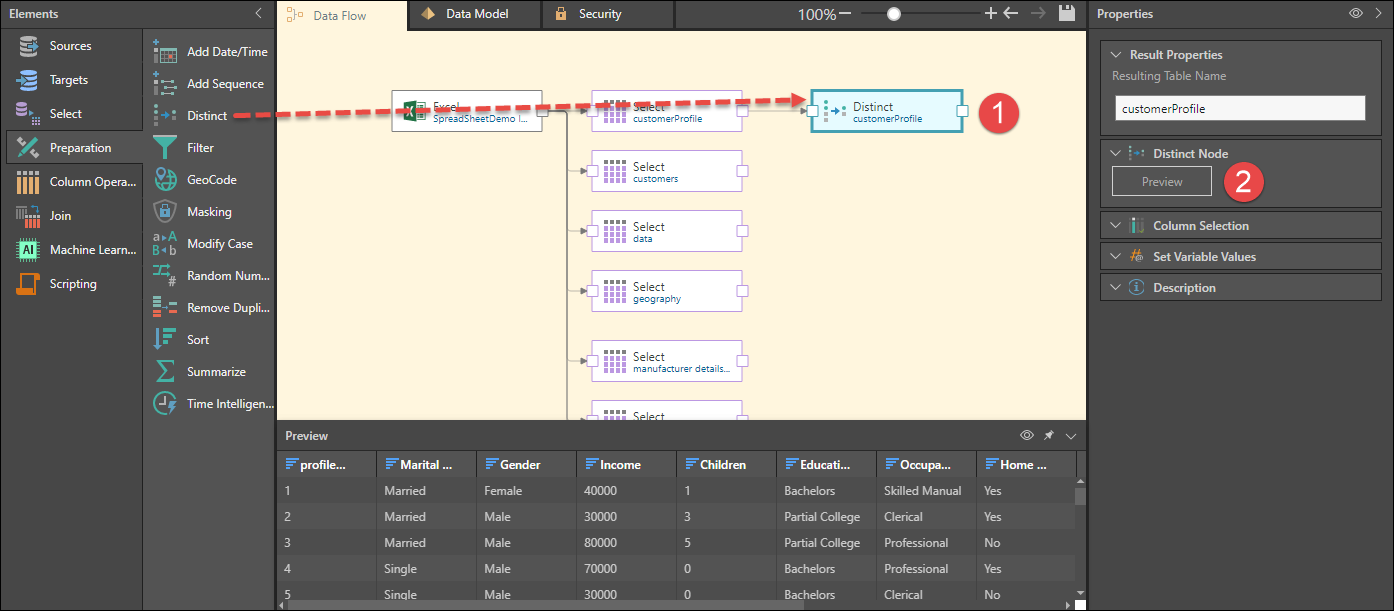The height and width of the screenshot is (611, 1394).
Task: Toggle Properties panel visibility eye icon
Action: (x=1356, y=14)
